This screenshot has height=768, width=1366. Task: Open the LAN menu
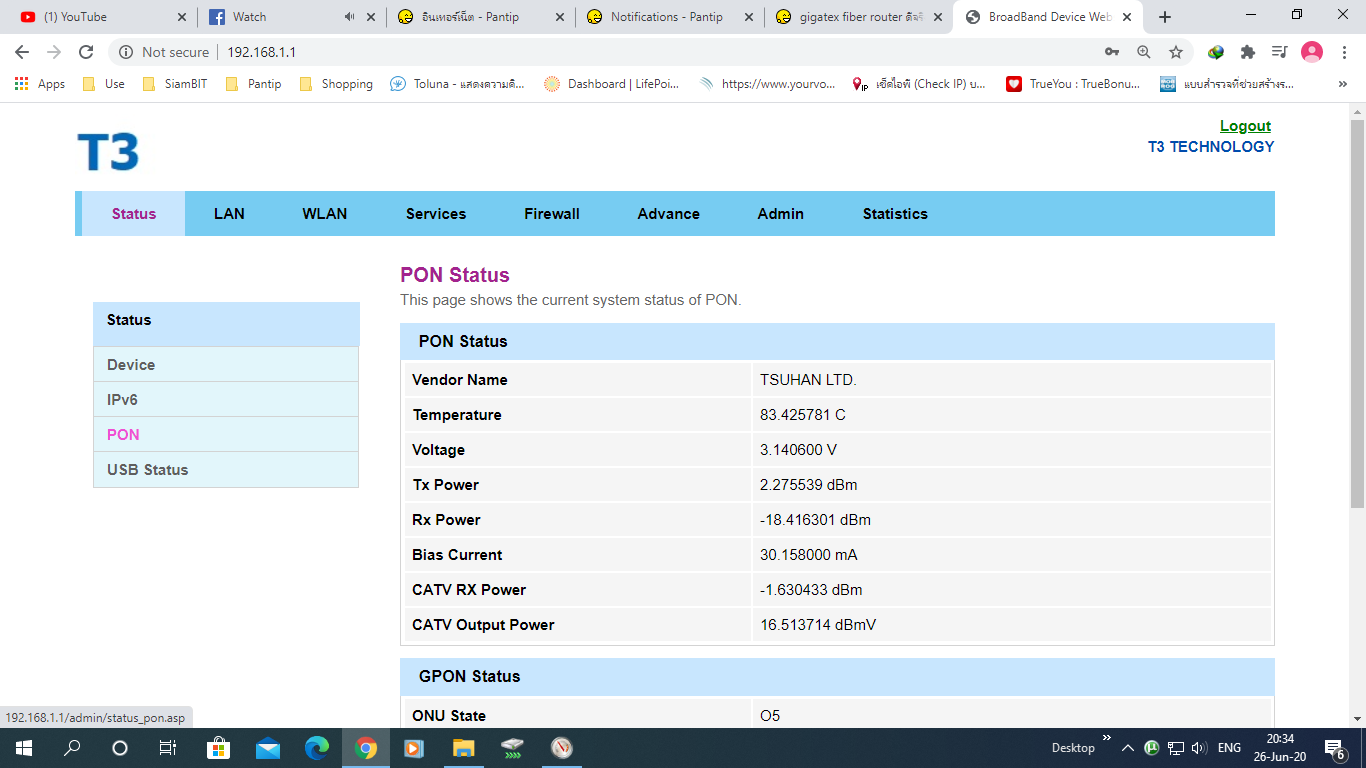click(229, 214)
